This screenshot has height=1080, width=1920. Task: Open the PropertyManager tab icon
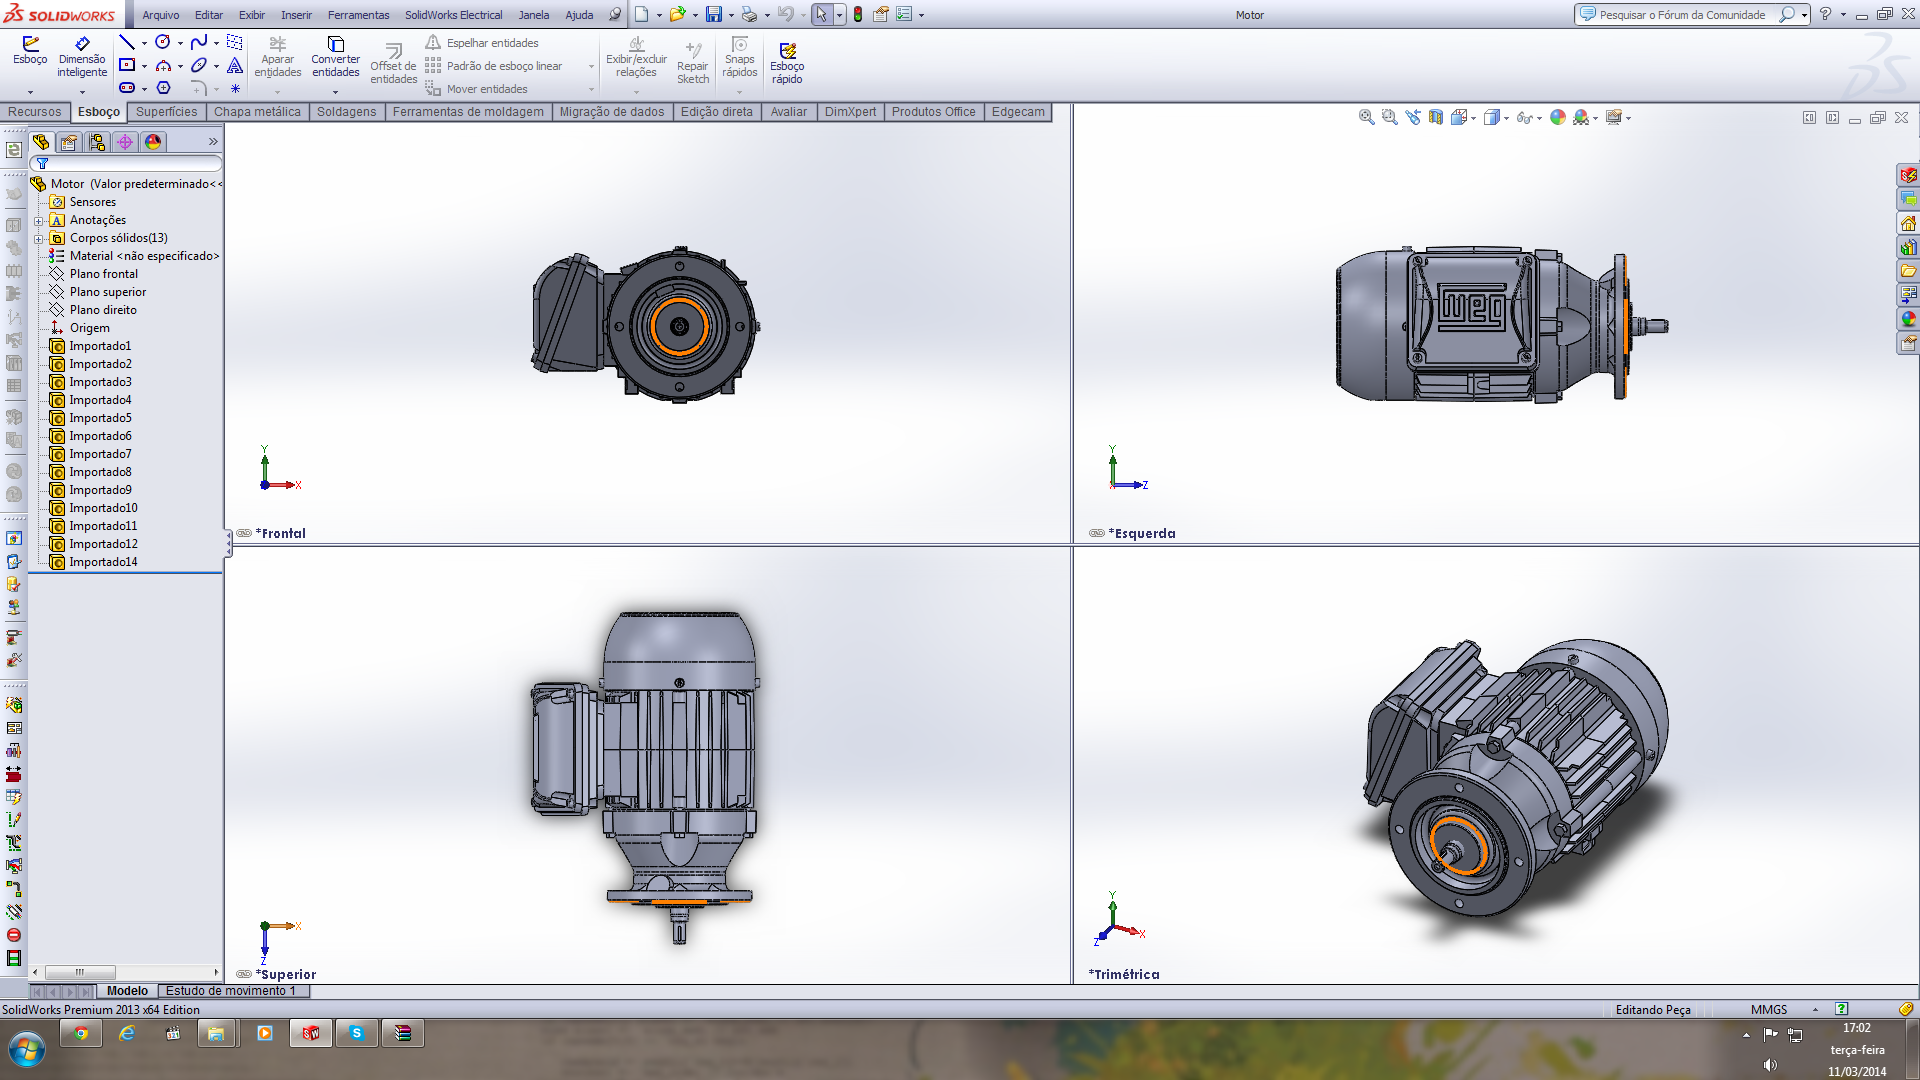coord(69,142)
